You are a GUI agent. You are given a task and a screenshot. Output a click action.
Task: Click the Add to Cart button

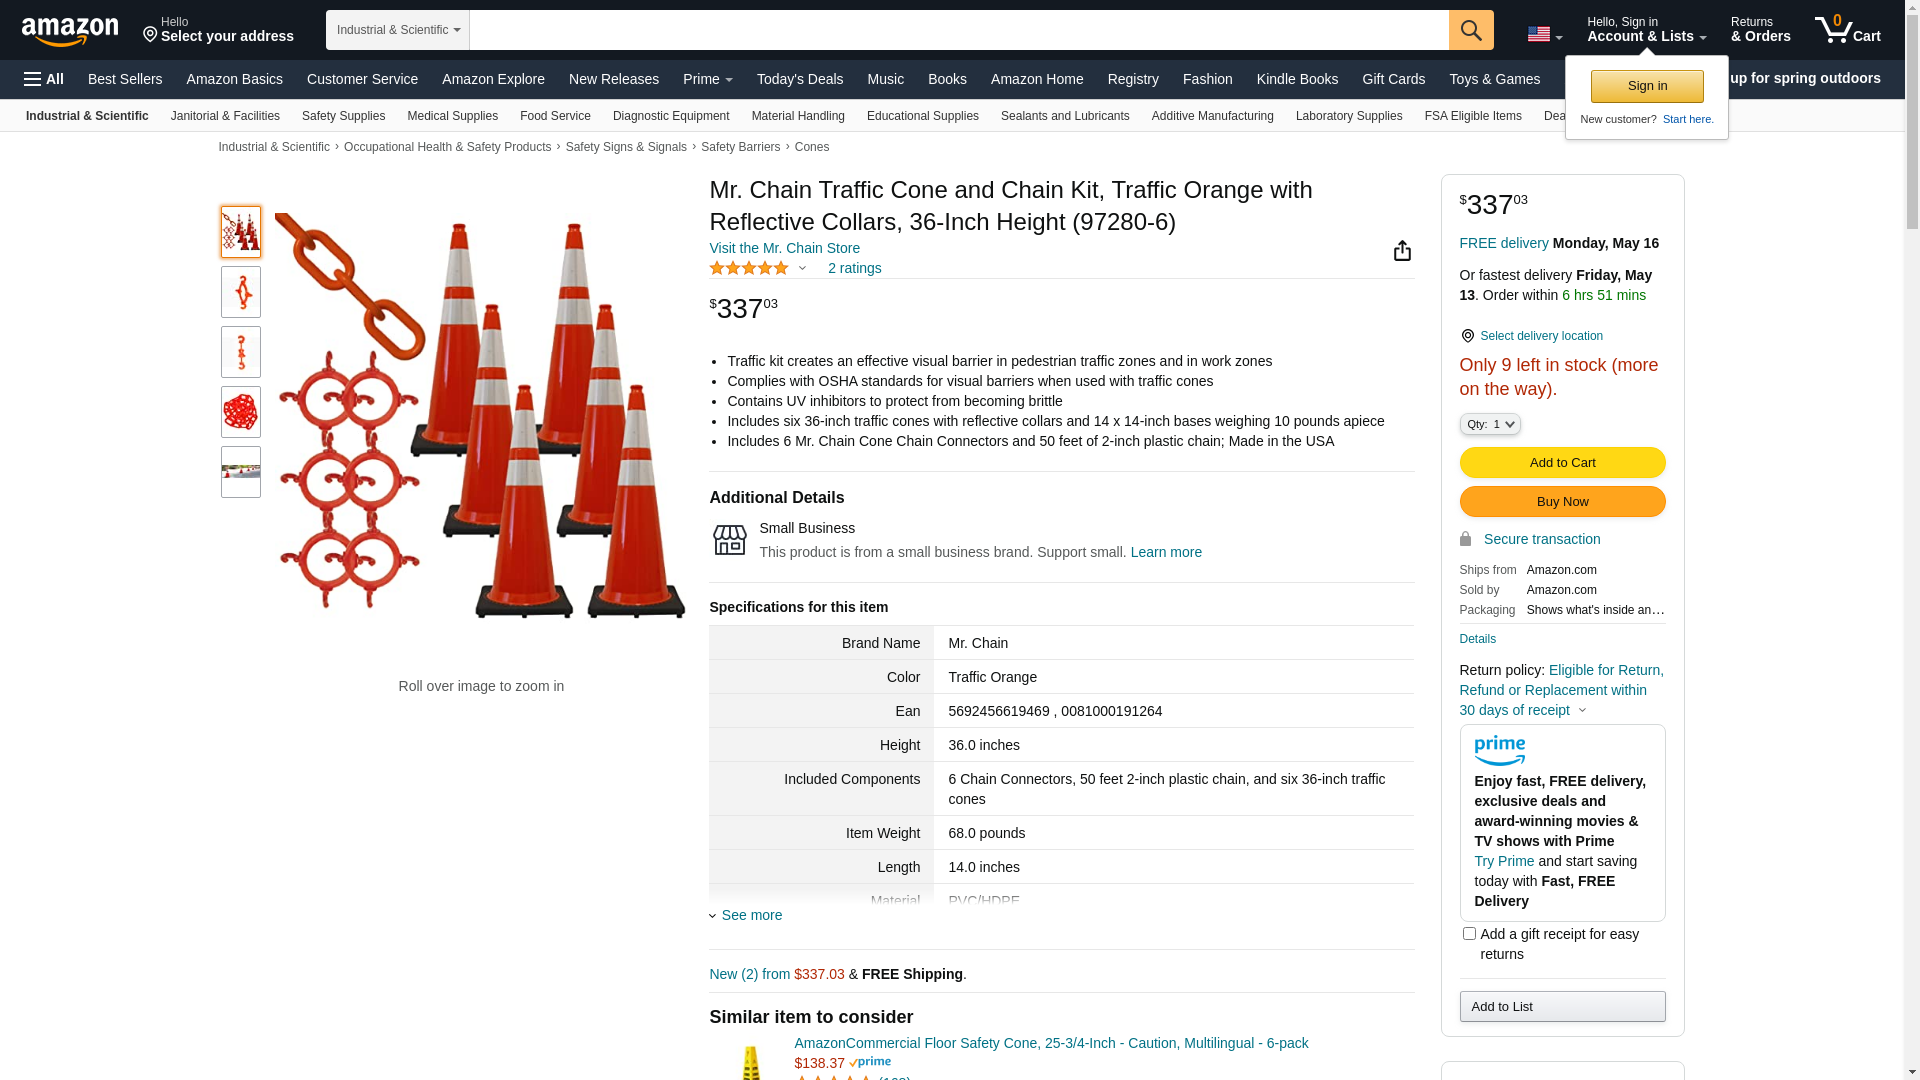click(x=1561, y=463)
